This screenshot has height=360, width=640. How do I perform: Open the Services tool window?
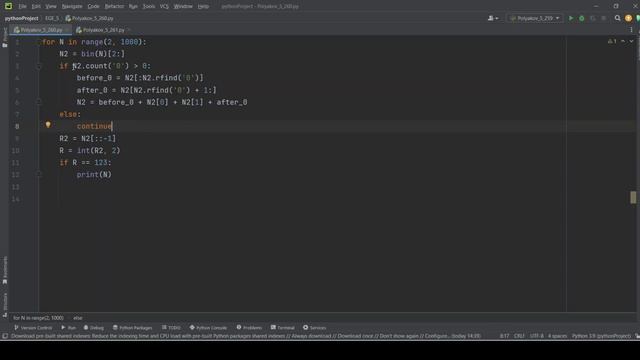pos(315,328)
